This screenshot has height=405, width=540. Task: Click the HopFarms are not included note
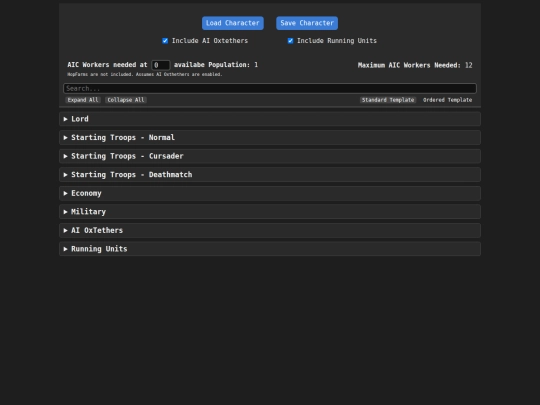click(145, 74)
